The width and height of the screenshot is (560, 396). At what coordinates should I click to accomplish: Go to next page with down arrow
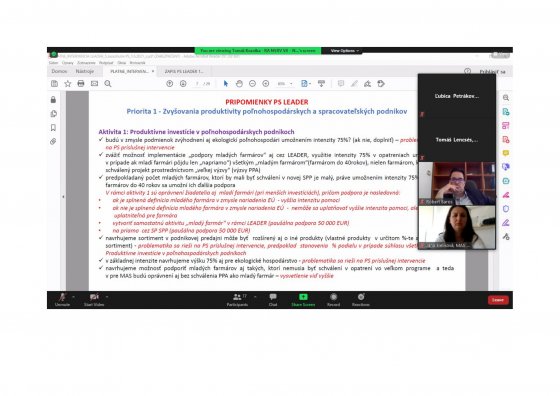click(x=183, y=84)
